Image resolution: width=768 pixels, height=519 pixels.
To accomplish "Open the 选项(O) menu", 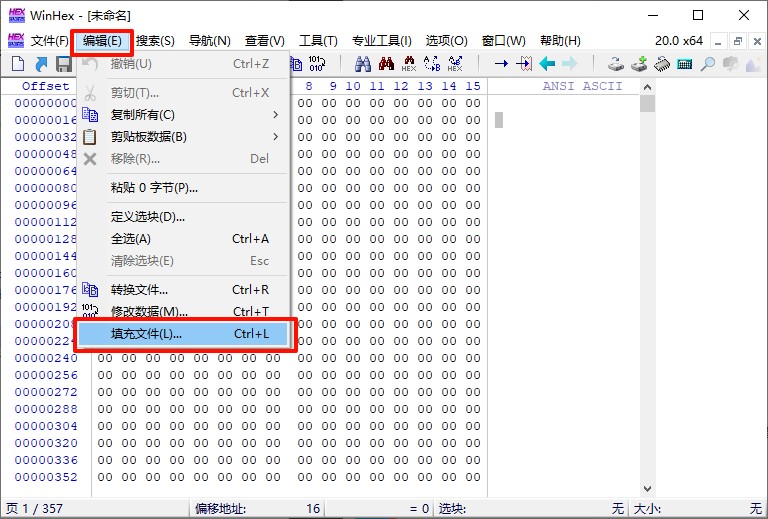I will tap(446, 41).
